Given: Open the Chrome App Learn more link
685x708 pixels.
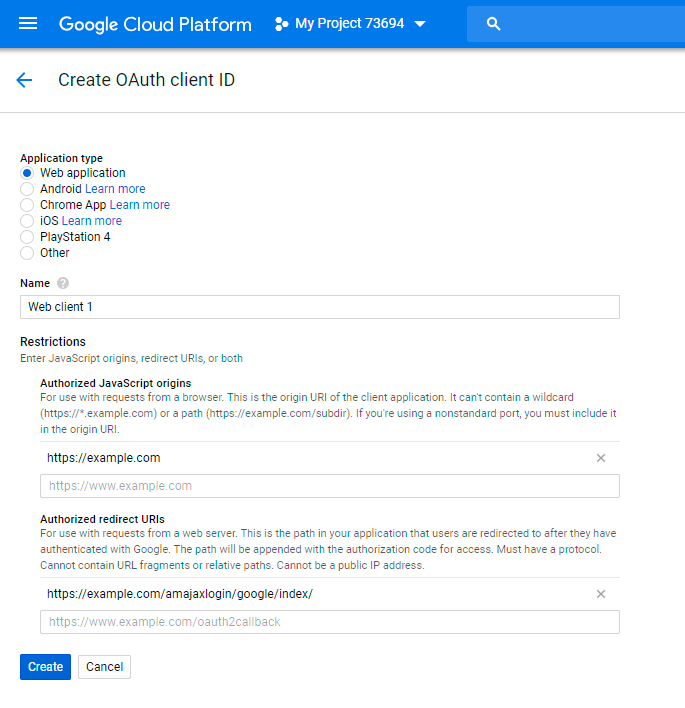Looking at the screenshot, I should [x=140, y=205].
